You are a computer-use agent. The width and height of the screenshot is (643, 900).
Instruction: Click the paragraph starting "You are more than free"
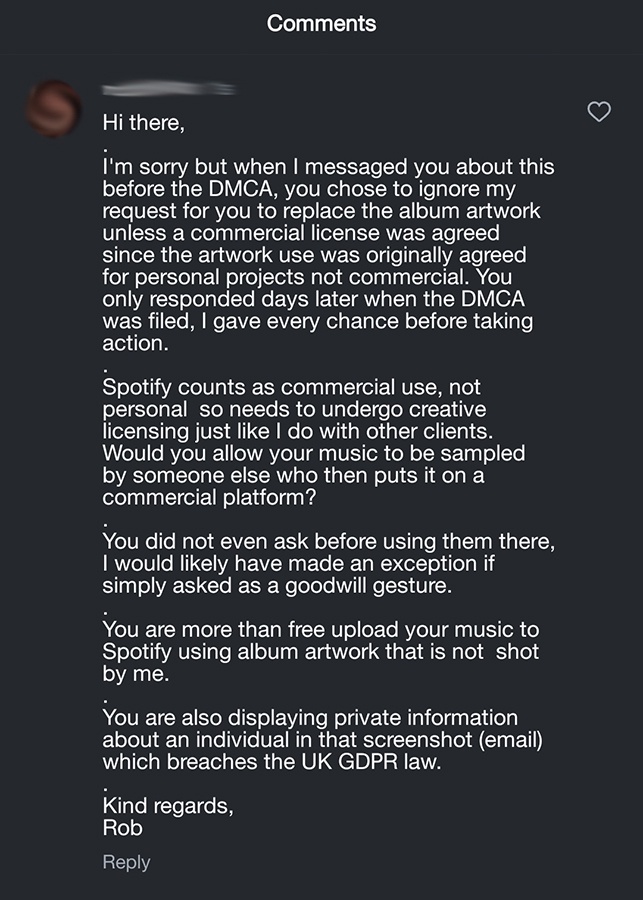(x=320, y=652)
